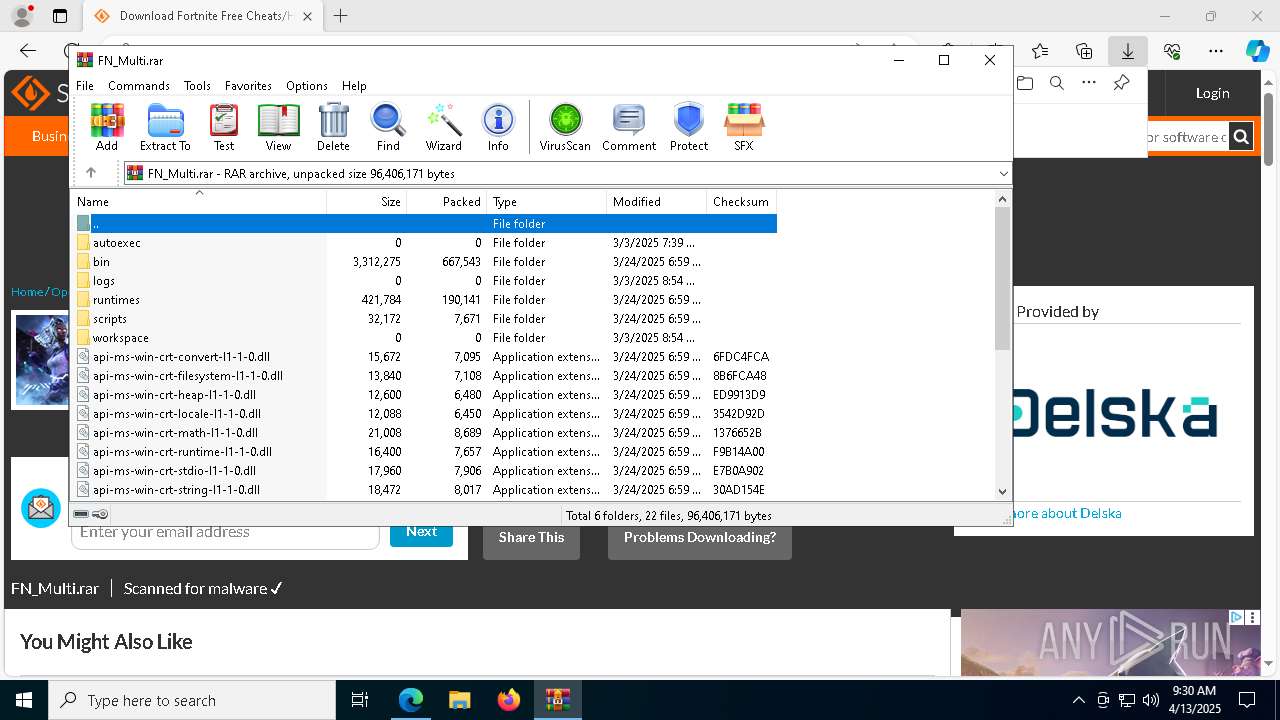The width and height of the screenshot is (1280, 720).
Task: Open the Help menu
Action: pyautogui.click(x=354, y=86)
